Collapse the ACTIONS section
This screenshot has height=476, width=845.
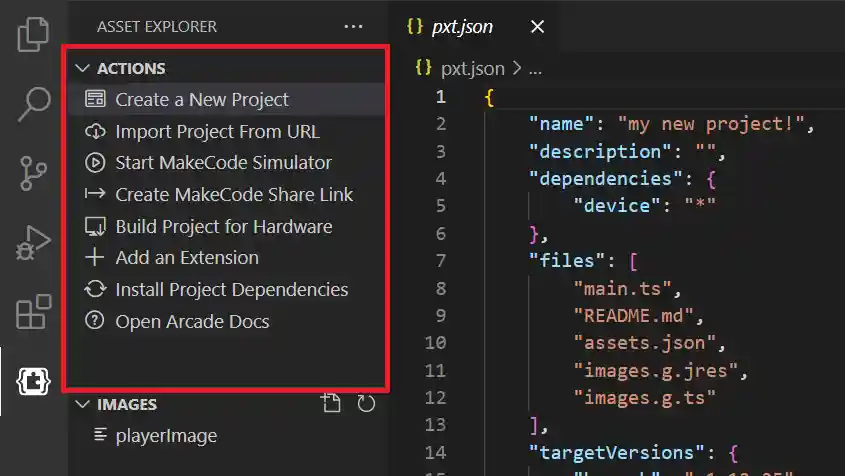pyautogui.click(x=82, y=68)
